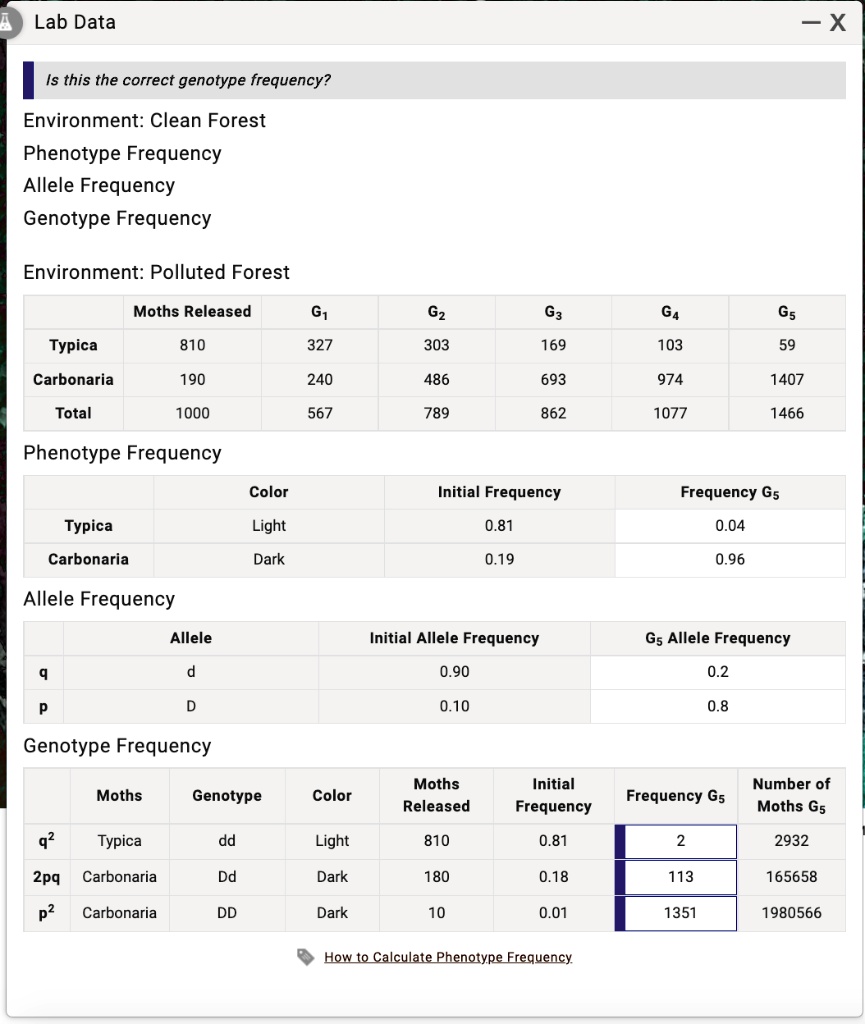This screenshot has width=865, height=1024.
Task: Select the G5 column header in moths table
Action: click(x=786, y=311)
